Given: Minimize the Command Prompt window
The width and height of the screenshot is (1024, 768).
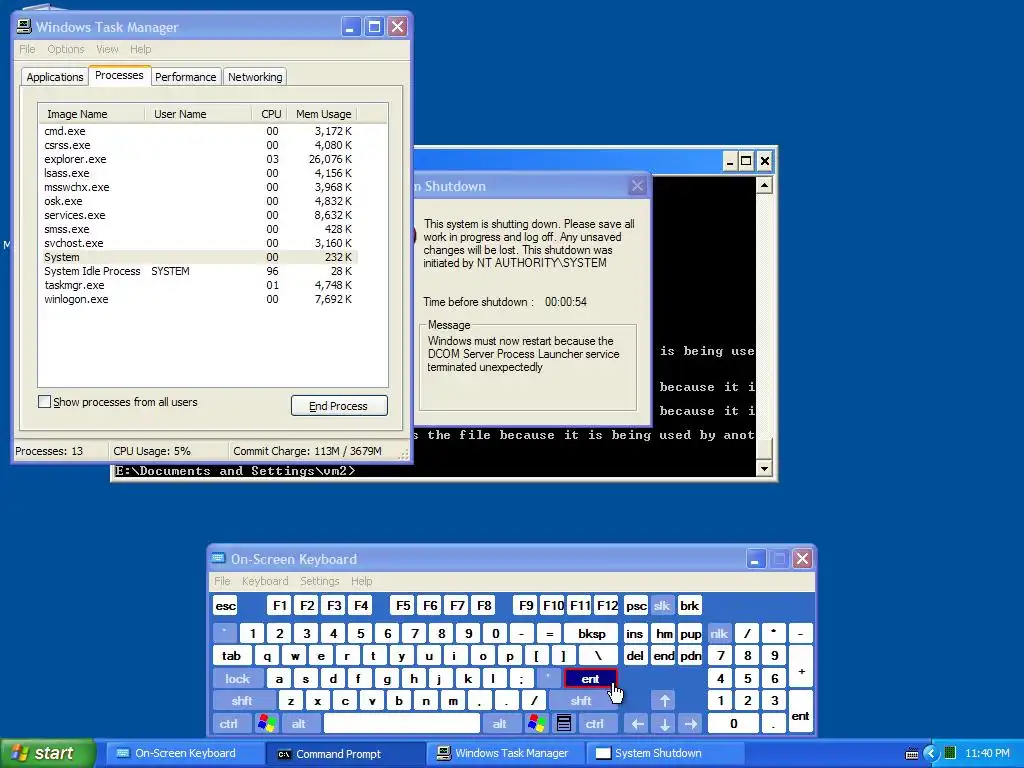Looking at the screenshot, I should [730, 161].
